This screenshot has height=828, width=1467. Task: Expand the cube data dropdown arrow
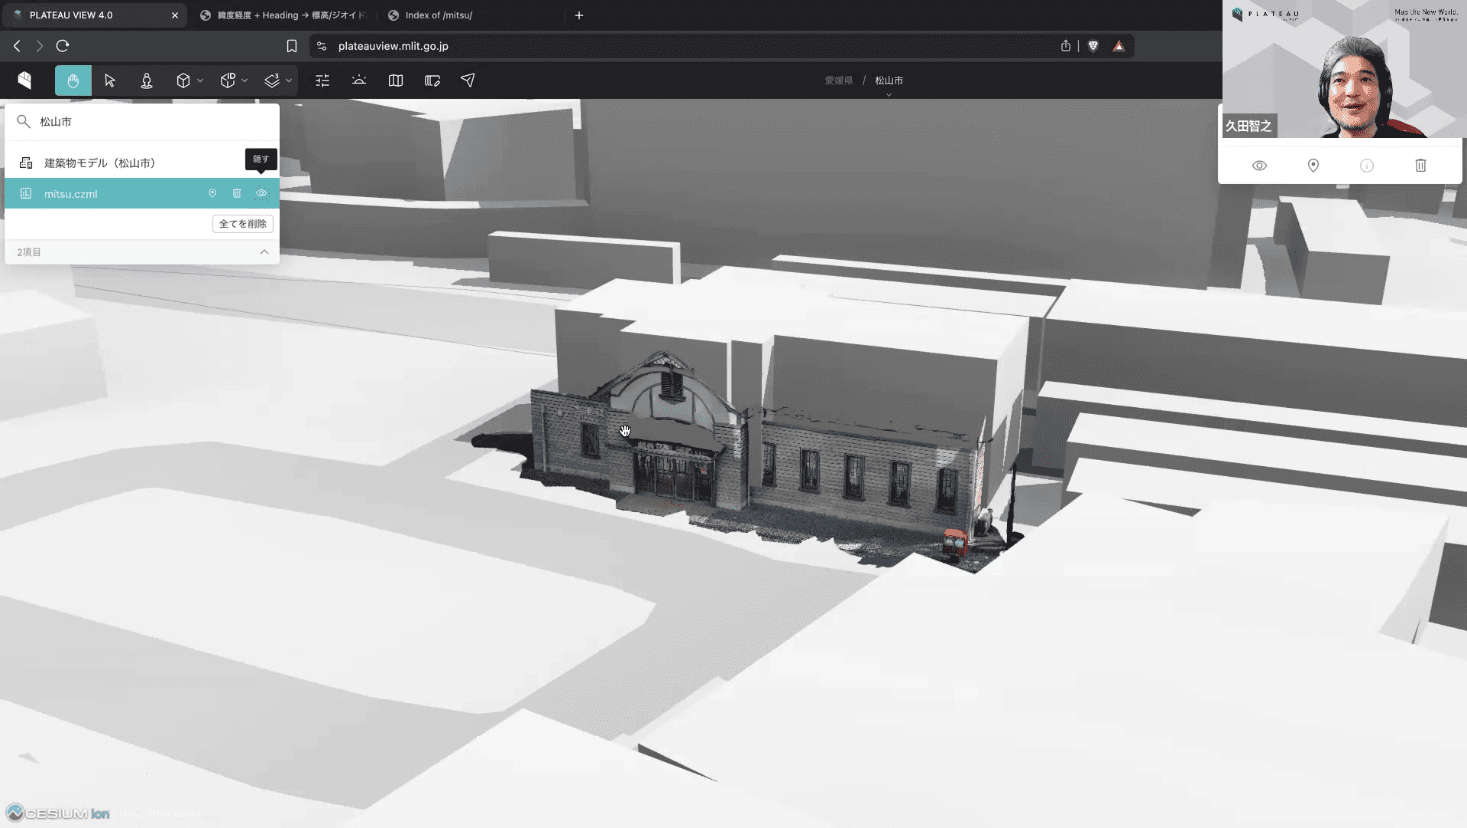coord(200,81)
